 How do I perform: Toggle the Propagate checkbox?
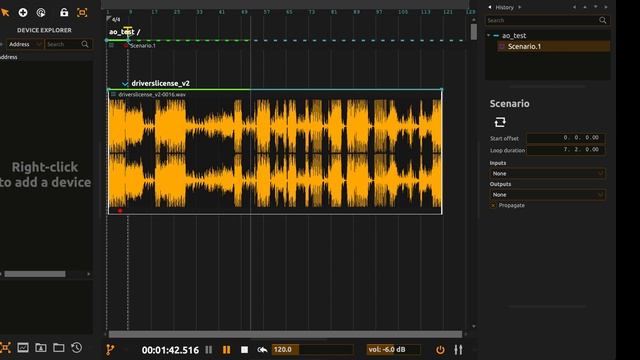point(493,205)
